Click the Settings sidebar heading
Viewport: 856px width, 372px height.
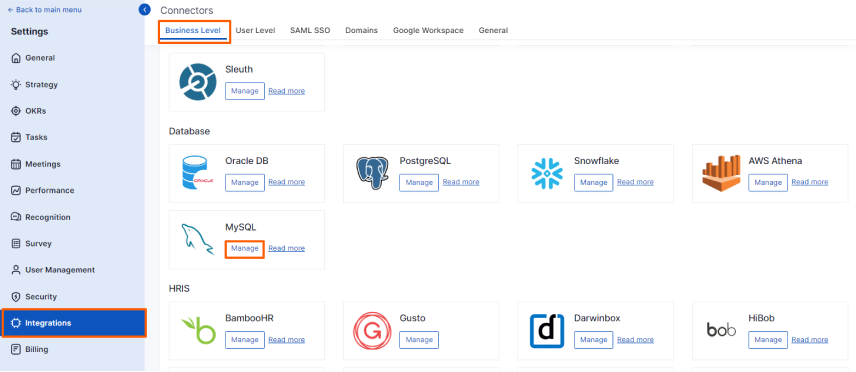(29, 32)
